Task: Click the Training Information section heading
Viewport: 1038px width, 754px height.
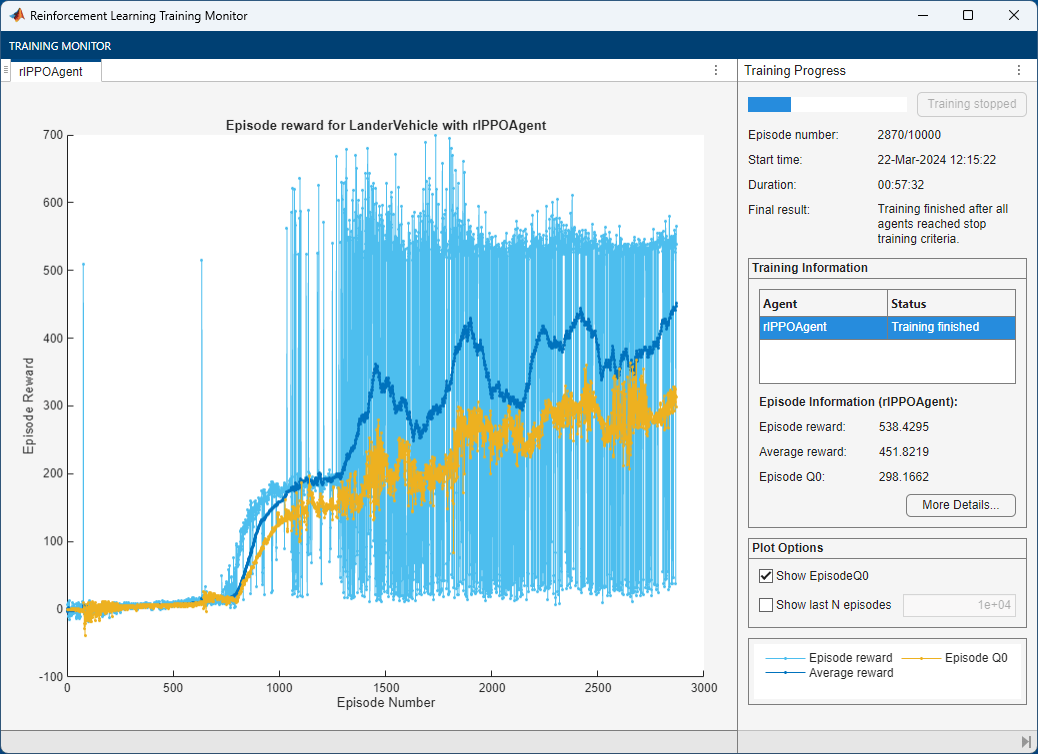Action: pyautogui.click(x=810, y=268)
